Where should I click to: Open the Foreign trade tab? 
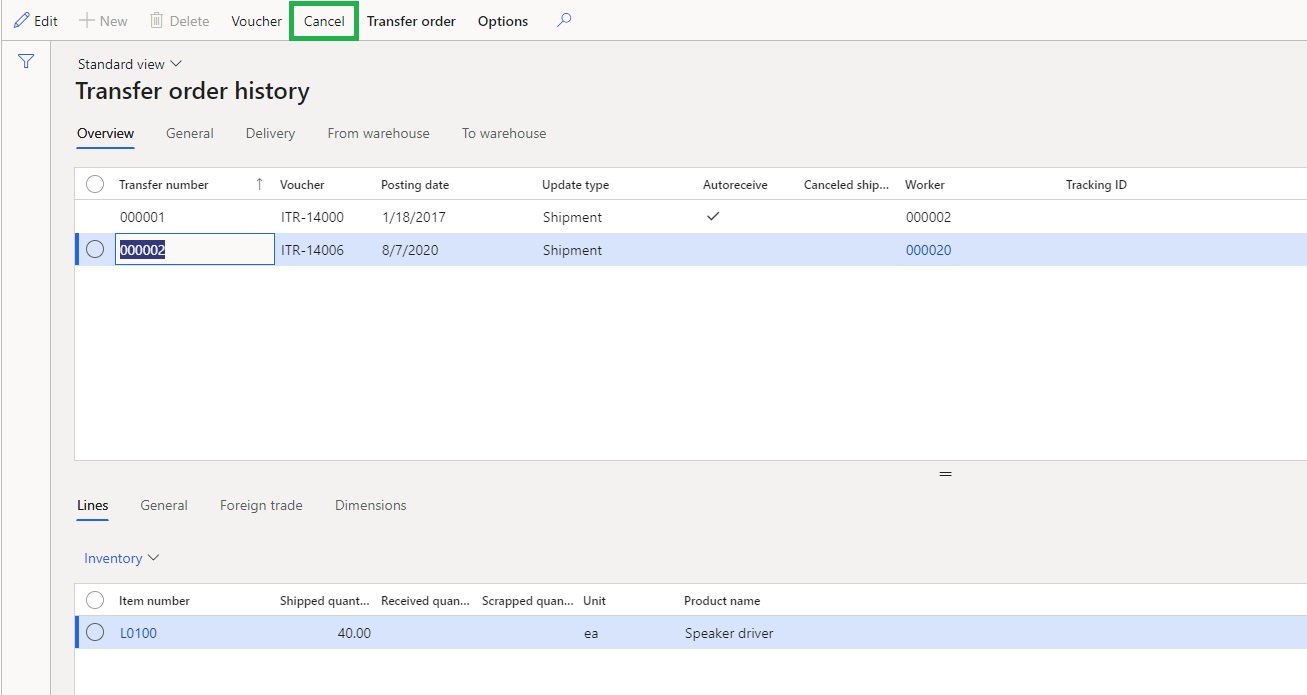pos(261,505)
